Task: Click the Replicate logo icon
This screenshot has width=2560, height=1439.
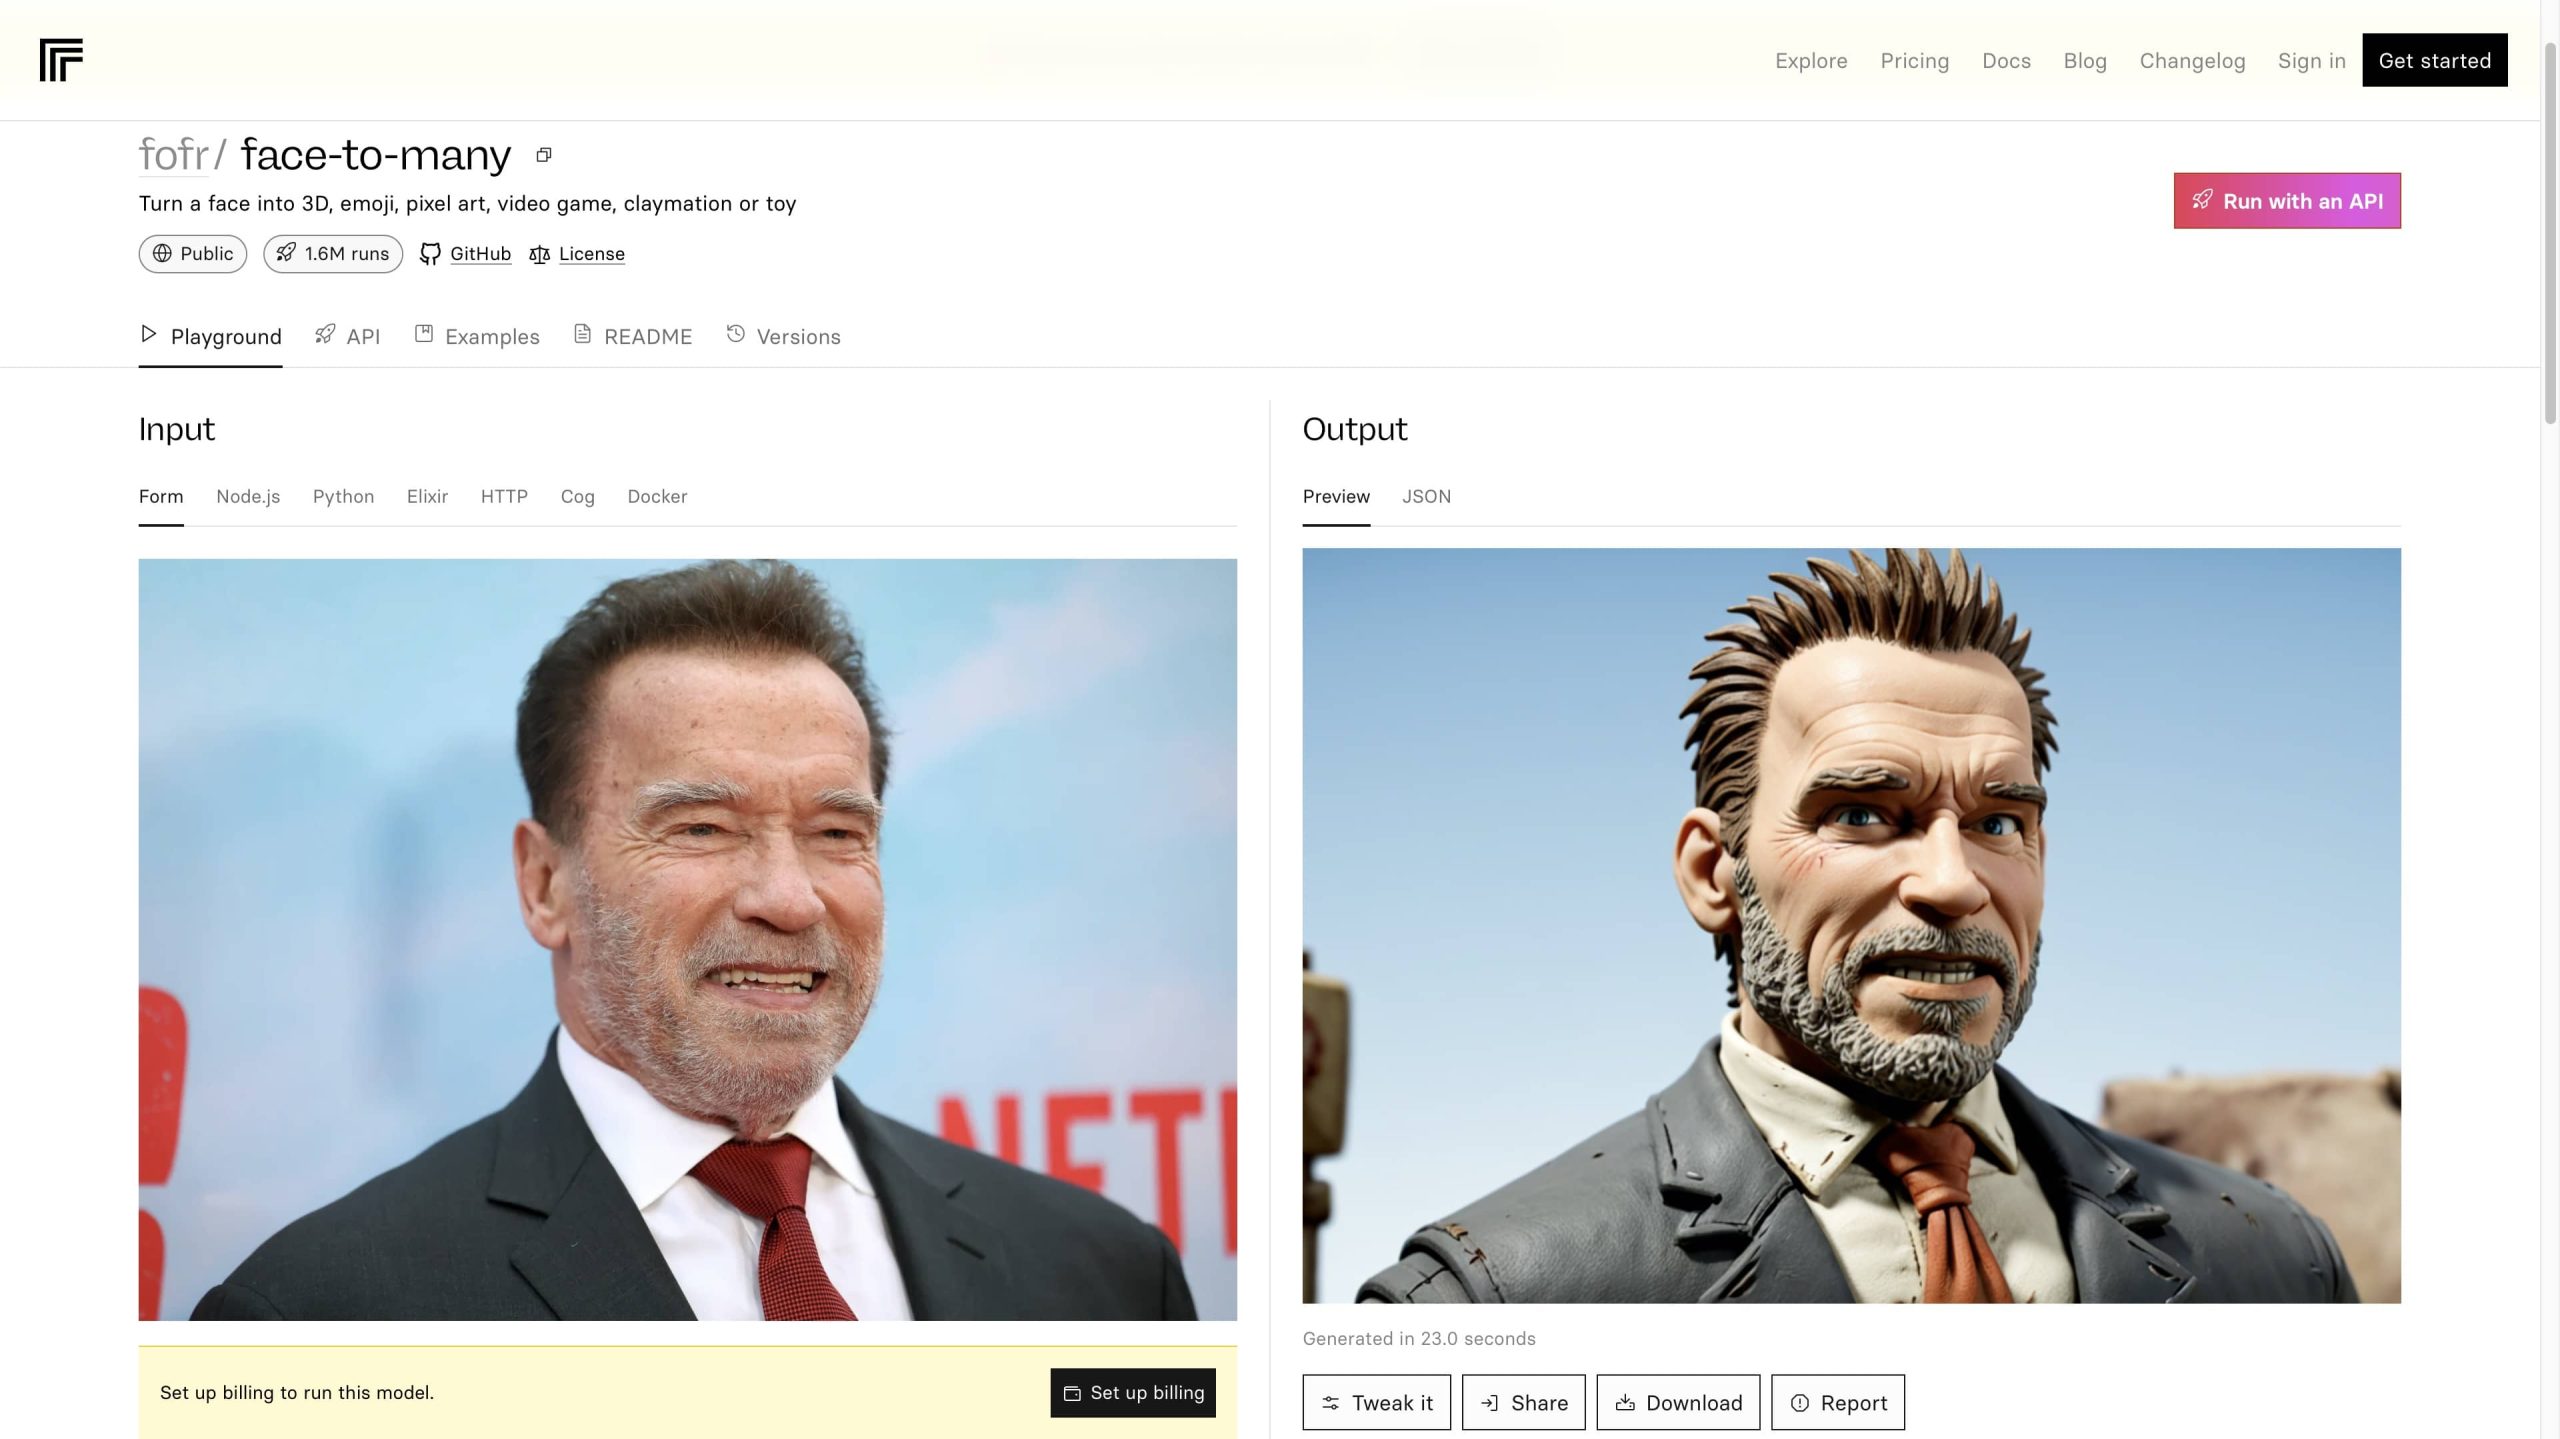Action: pyautogui.click(x=61, y=60)
